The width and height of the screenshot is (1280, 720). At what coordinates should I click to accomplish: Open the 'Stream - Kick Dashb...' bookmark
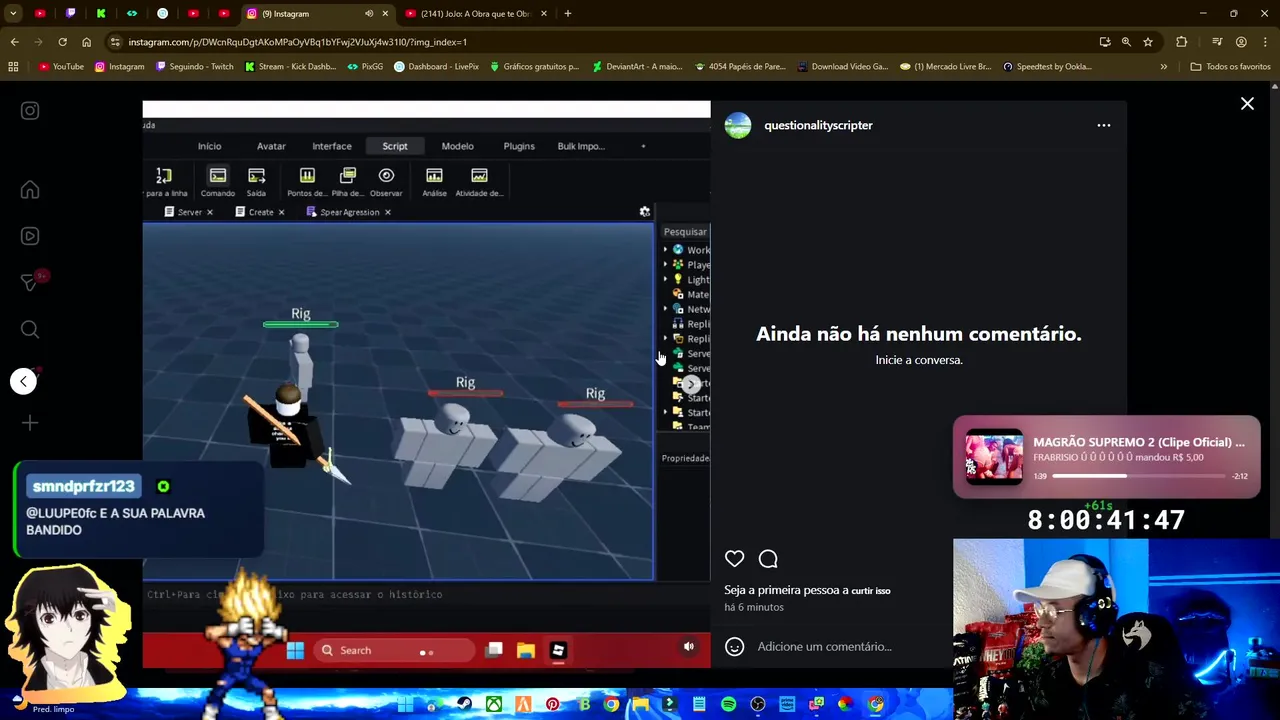click(x=290, y=67)
